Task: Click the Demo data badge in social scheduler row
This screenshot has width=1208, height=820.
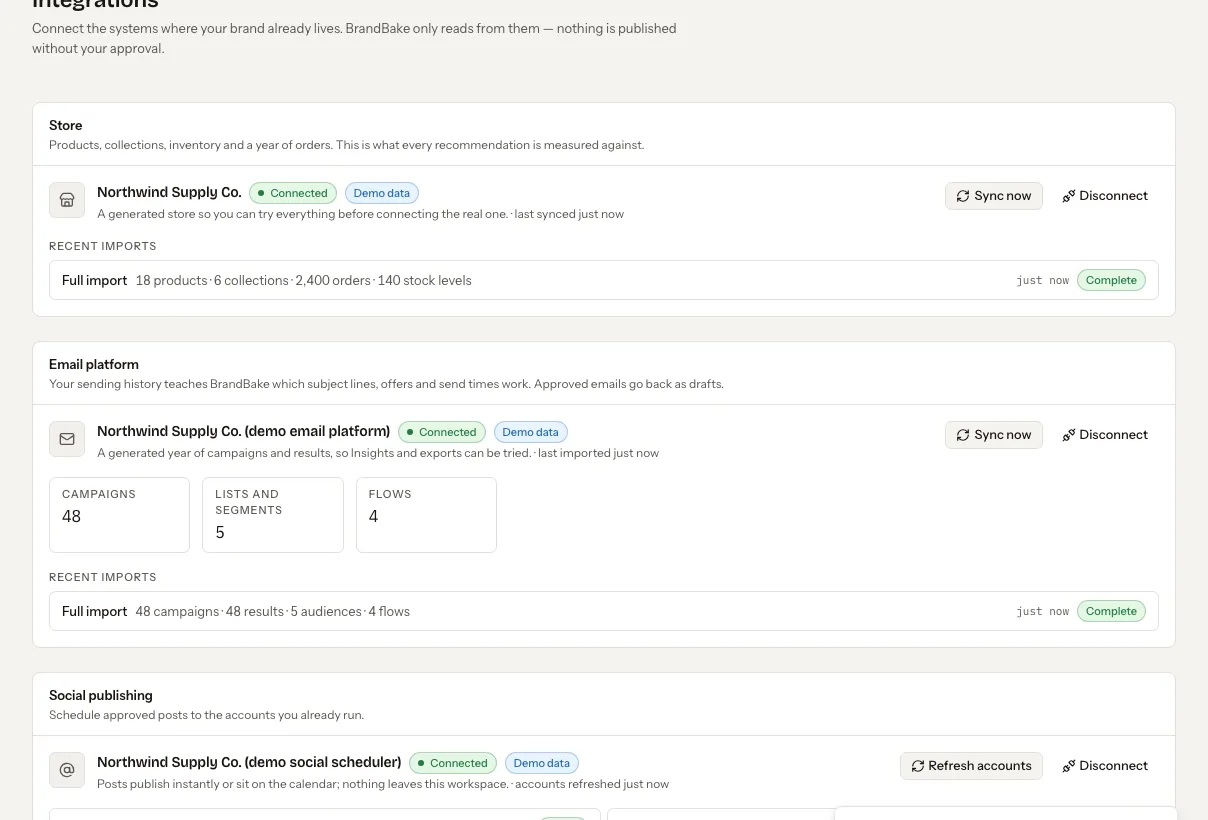Action: [542, 763]
